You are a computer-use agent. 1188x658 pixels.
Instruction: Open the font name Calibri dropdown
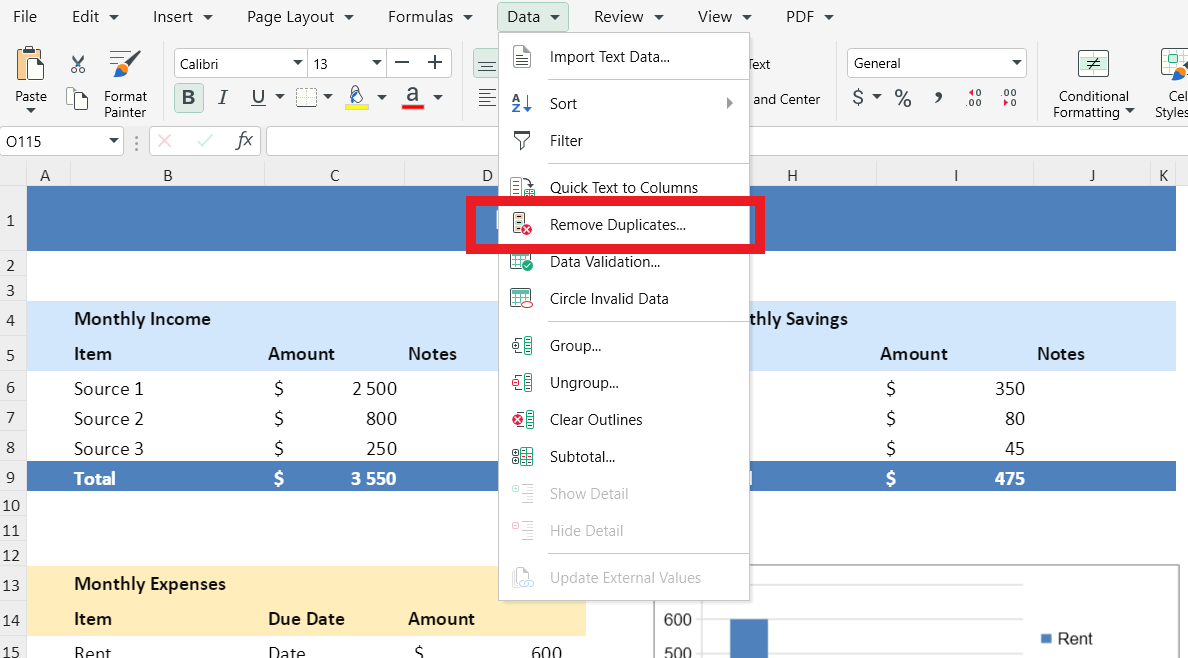tap(298, 63)
